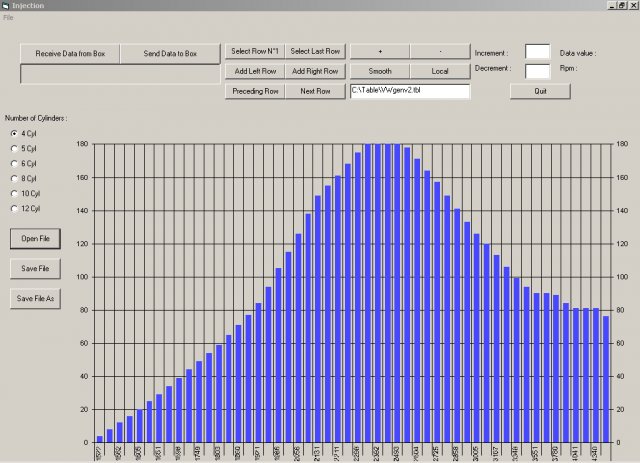The image size is (640, 463).
Task: Go to Next Row
Action: (x=315, y=91)
